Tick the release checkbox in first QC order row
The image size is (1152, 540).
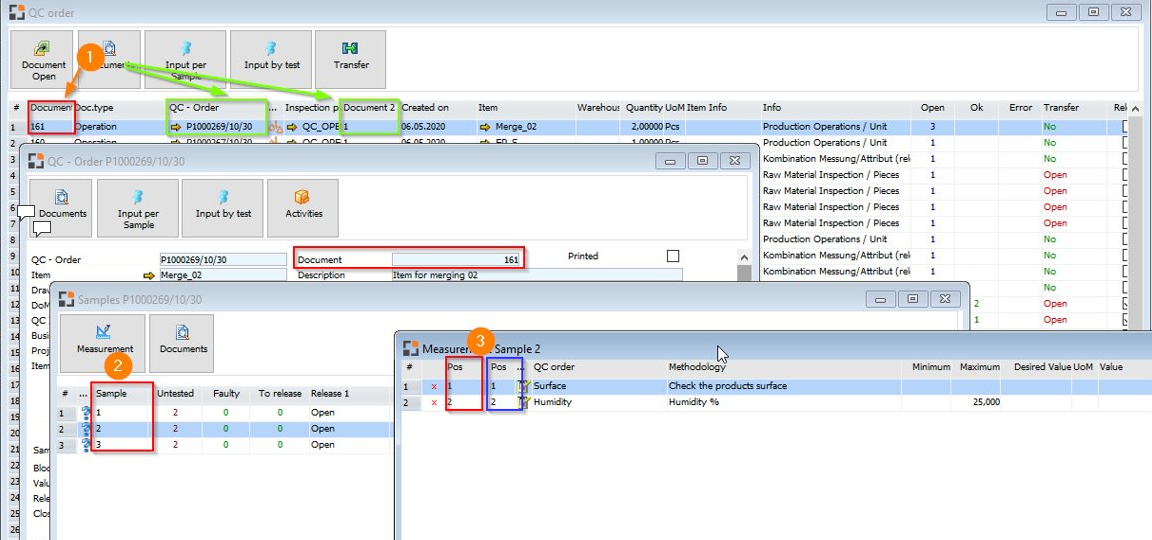tap(1126, 127)
